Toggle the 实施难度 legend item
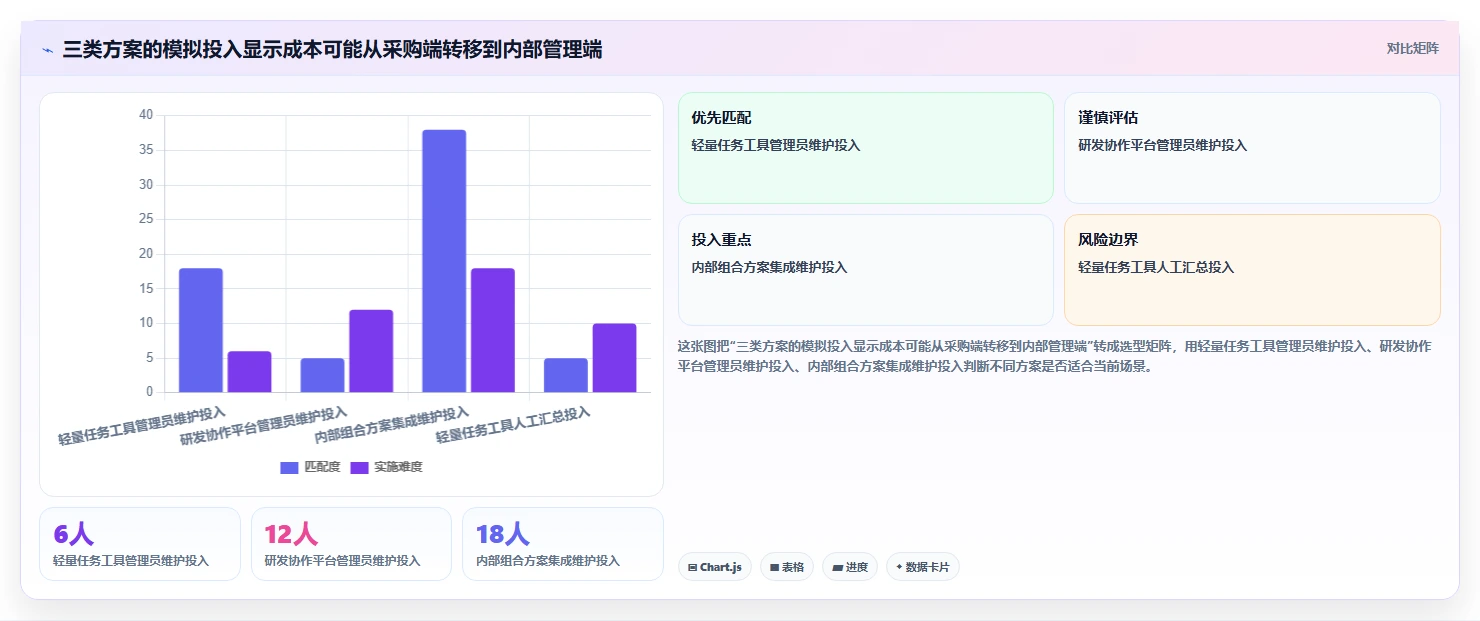The width and height of the screenshot is (1480, 621). [386, 467]
